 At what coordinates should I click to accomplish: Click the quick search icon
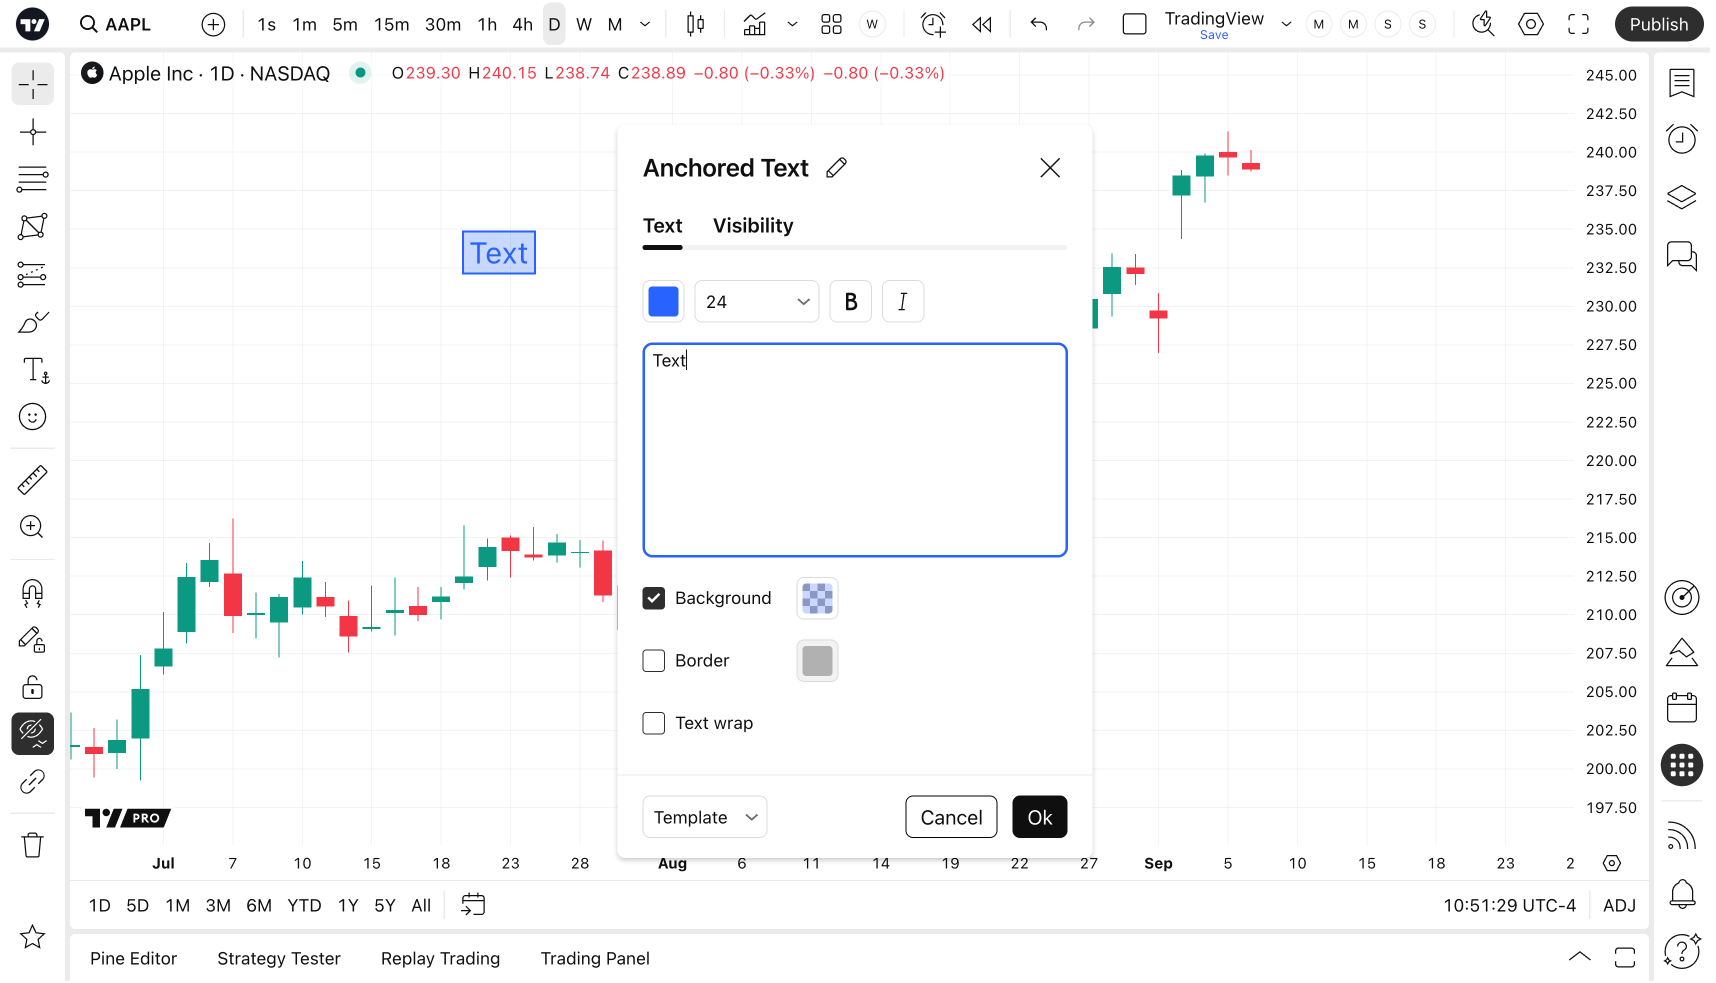click(1483, 24)
